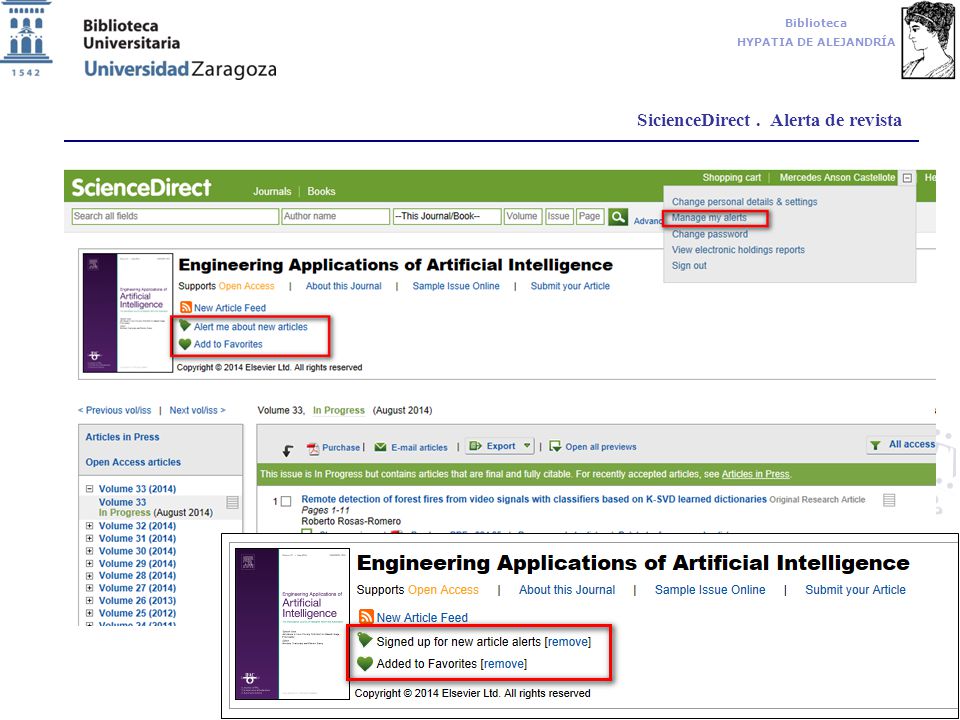960x720 pixels.
Task: Click the lined page icon beside Volume 33 In Progress
Action: click(x=232, y=503)
